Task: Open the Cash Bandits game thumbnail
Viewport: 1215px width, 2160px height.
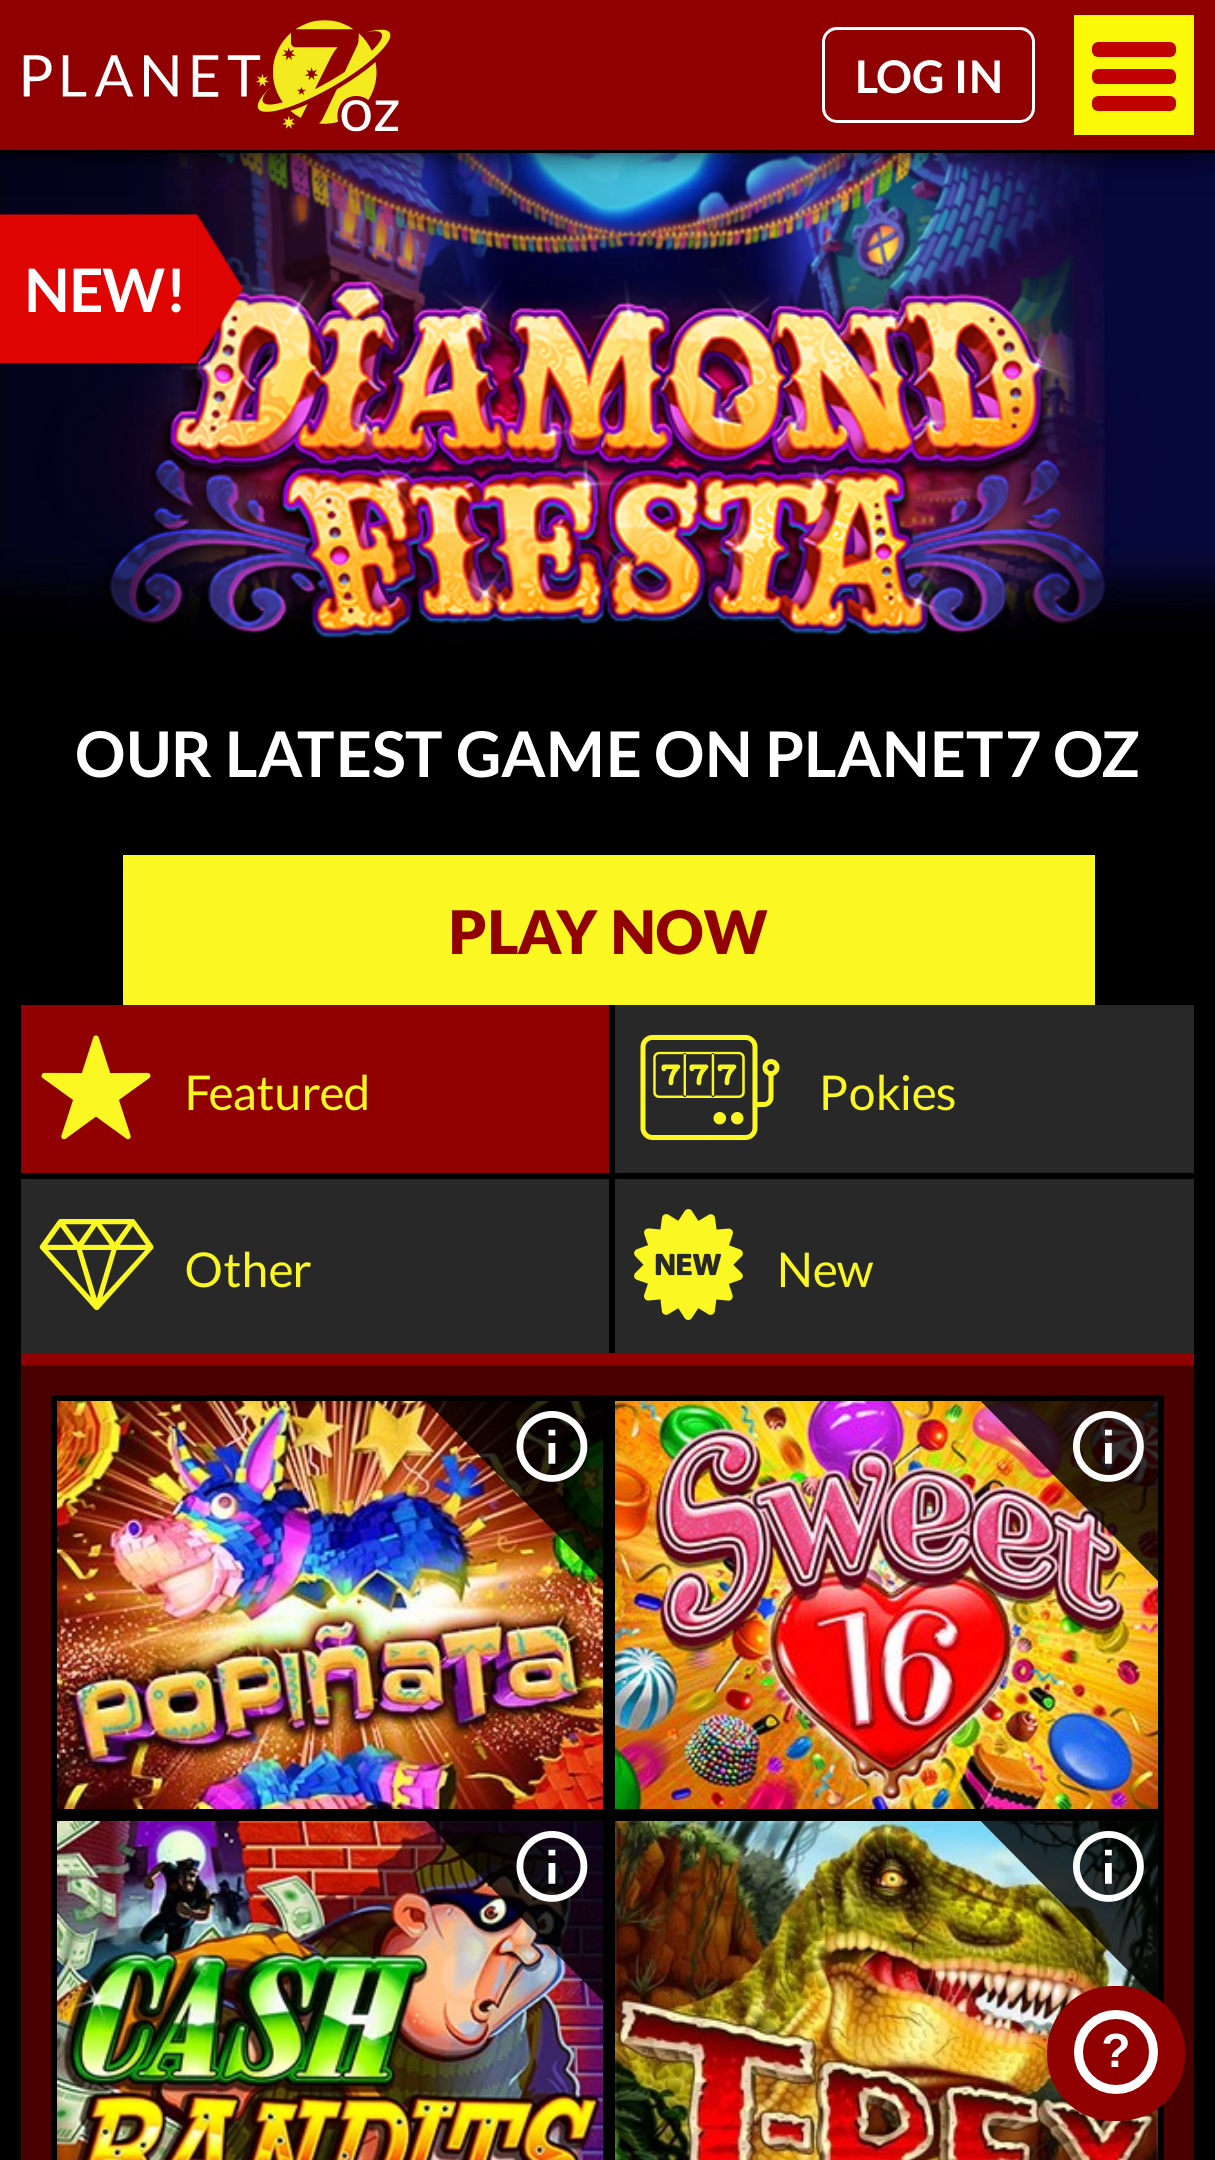Action: coord(330,1990)
